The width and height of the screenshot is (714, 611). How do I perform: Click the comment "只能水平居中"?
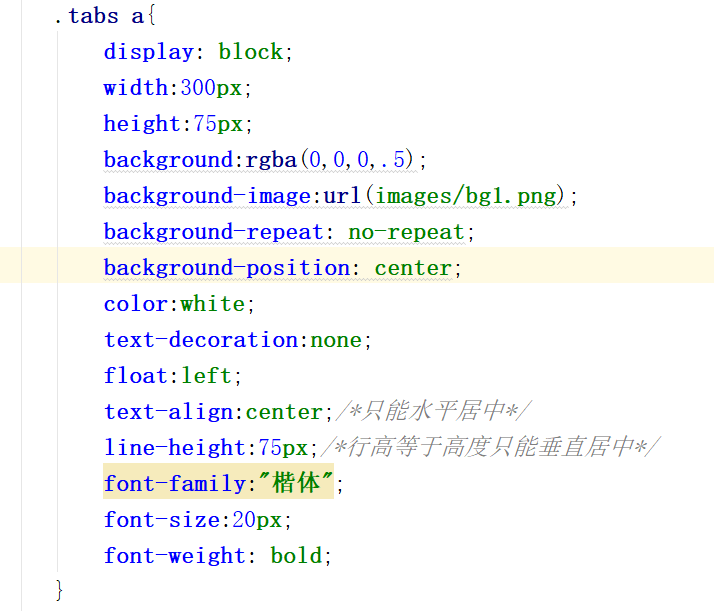(x=434, y=411)
